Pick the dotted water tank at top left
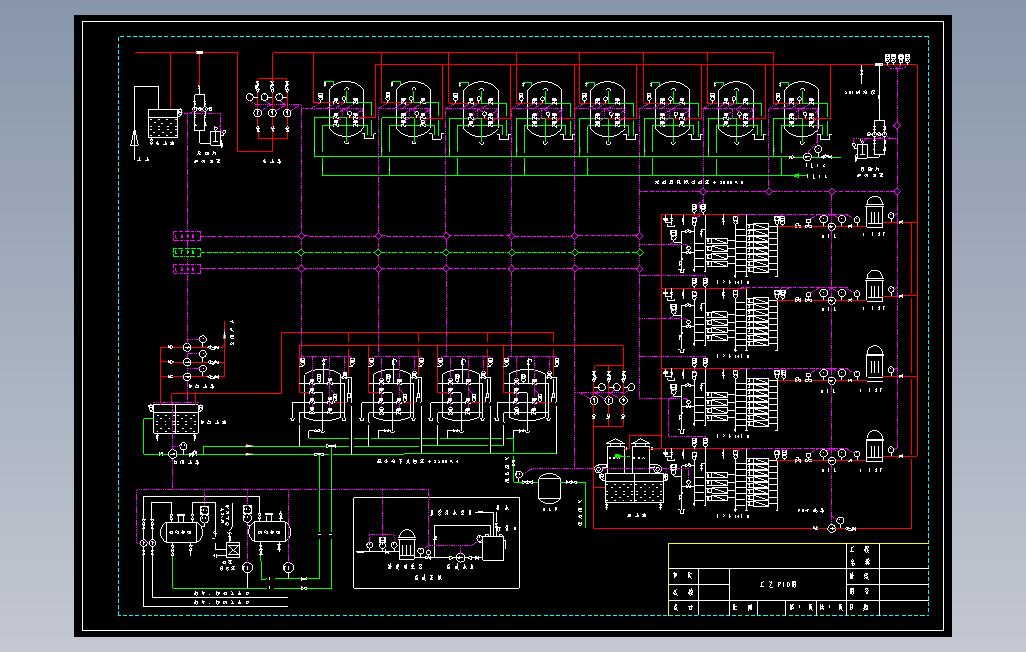The image size is (1026, 652). [163, 124]
